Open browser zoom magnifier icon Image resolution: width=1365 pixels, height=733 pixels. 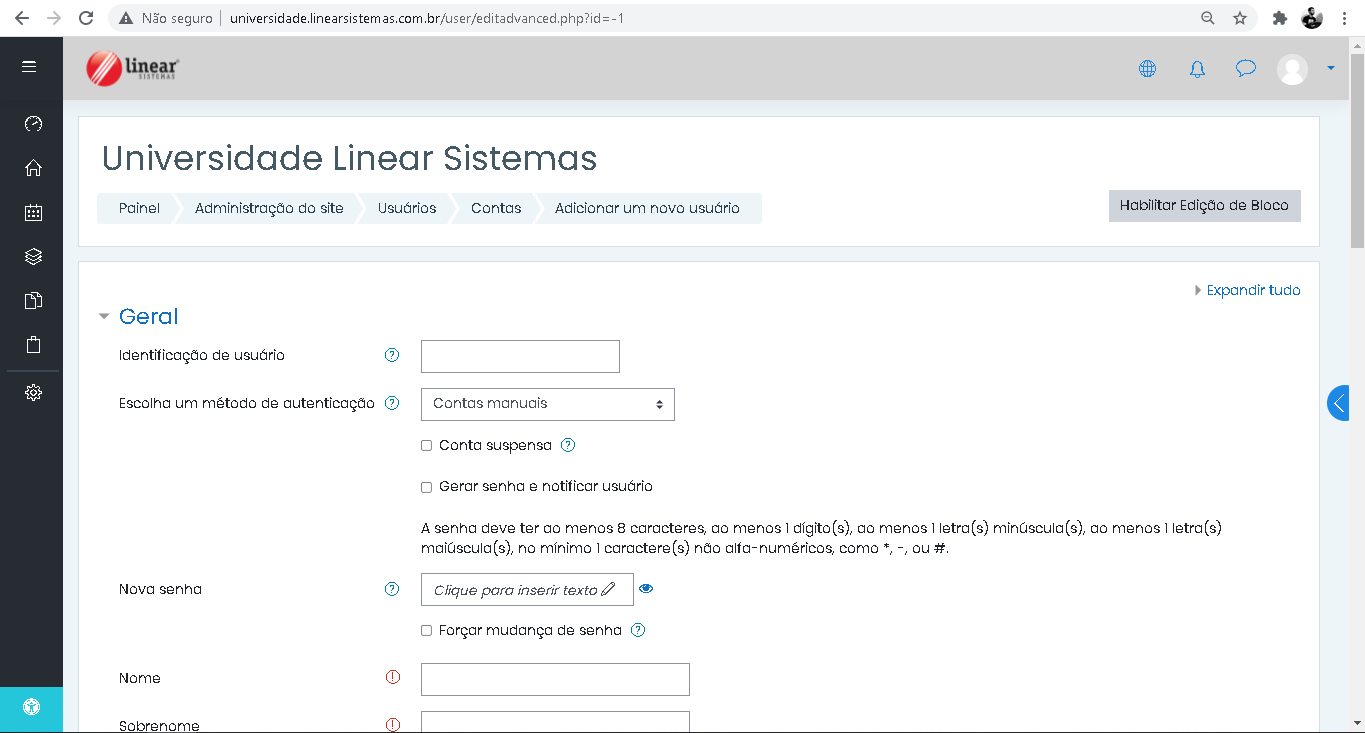1208,18
